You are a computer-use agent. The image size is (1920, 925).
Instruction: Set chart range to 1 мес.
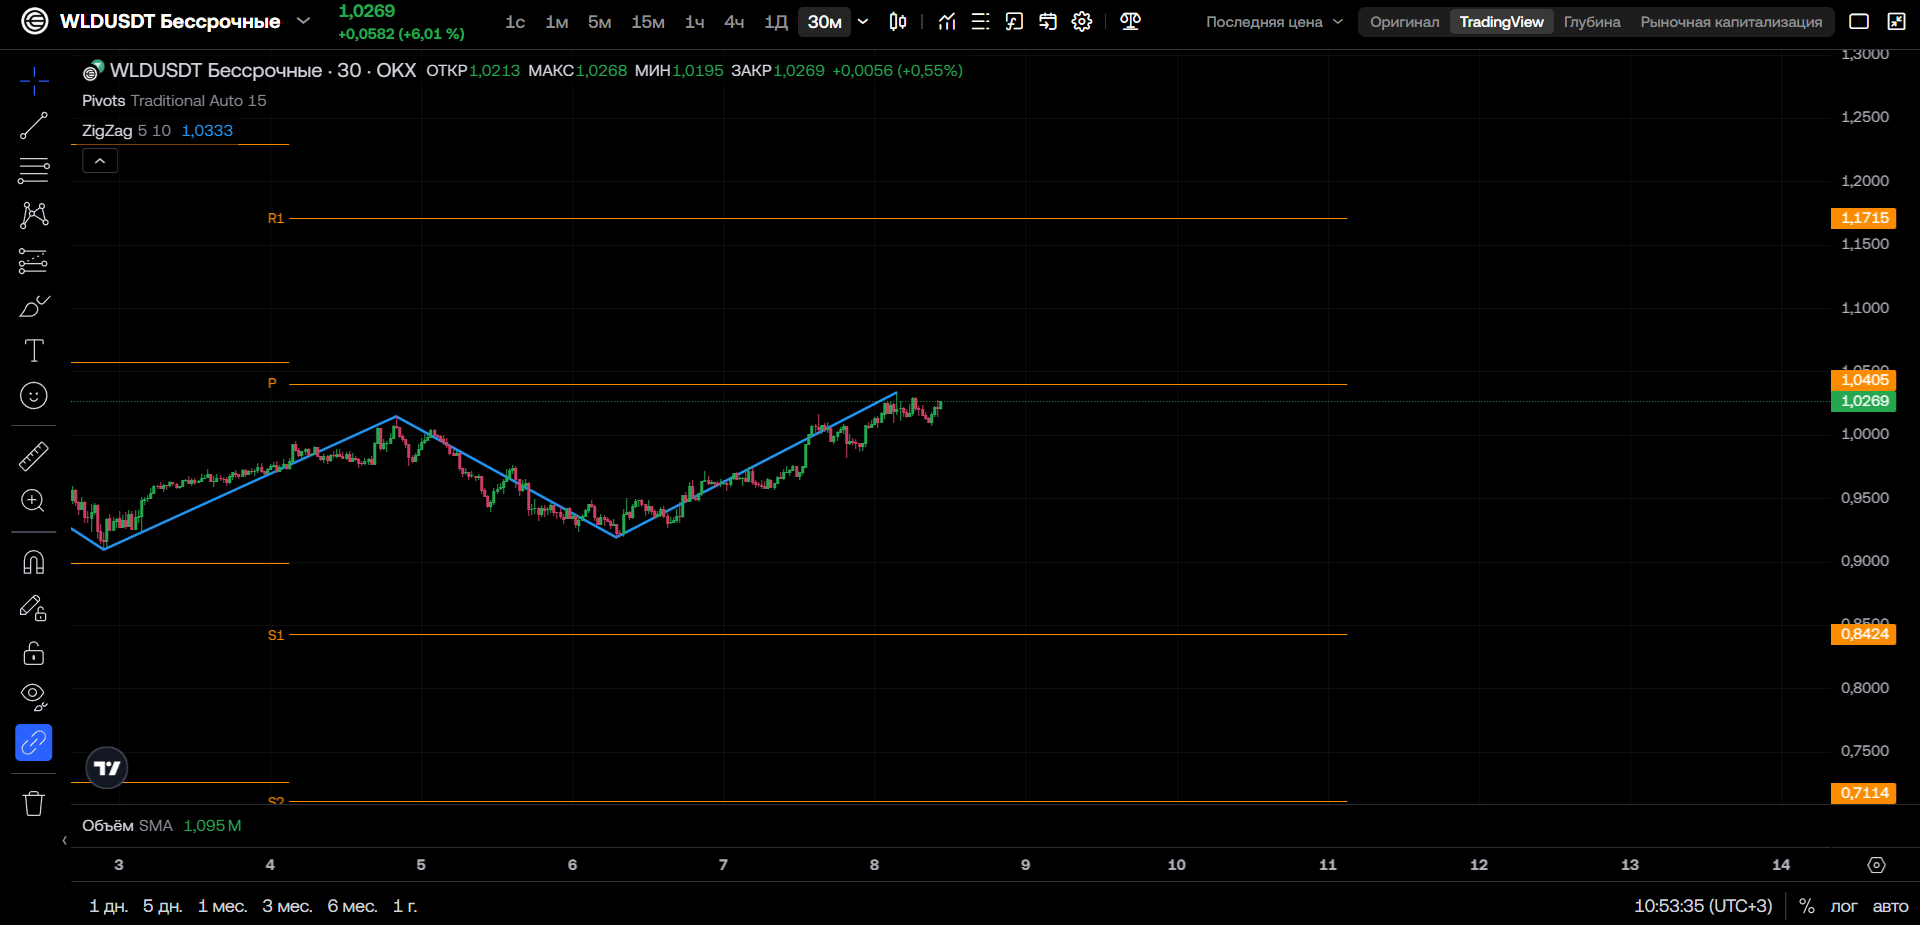[222, 906]
